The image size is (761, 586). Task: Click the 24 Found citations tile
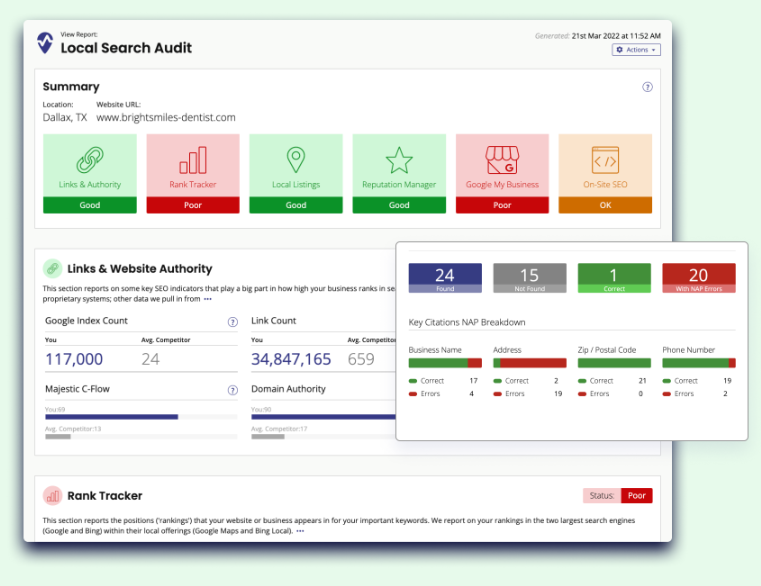pyautogui.click(x=445, y=278)
